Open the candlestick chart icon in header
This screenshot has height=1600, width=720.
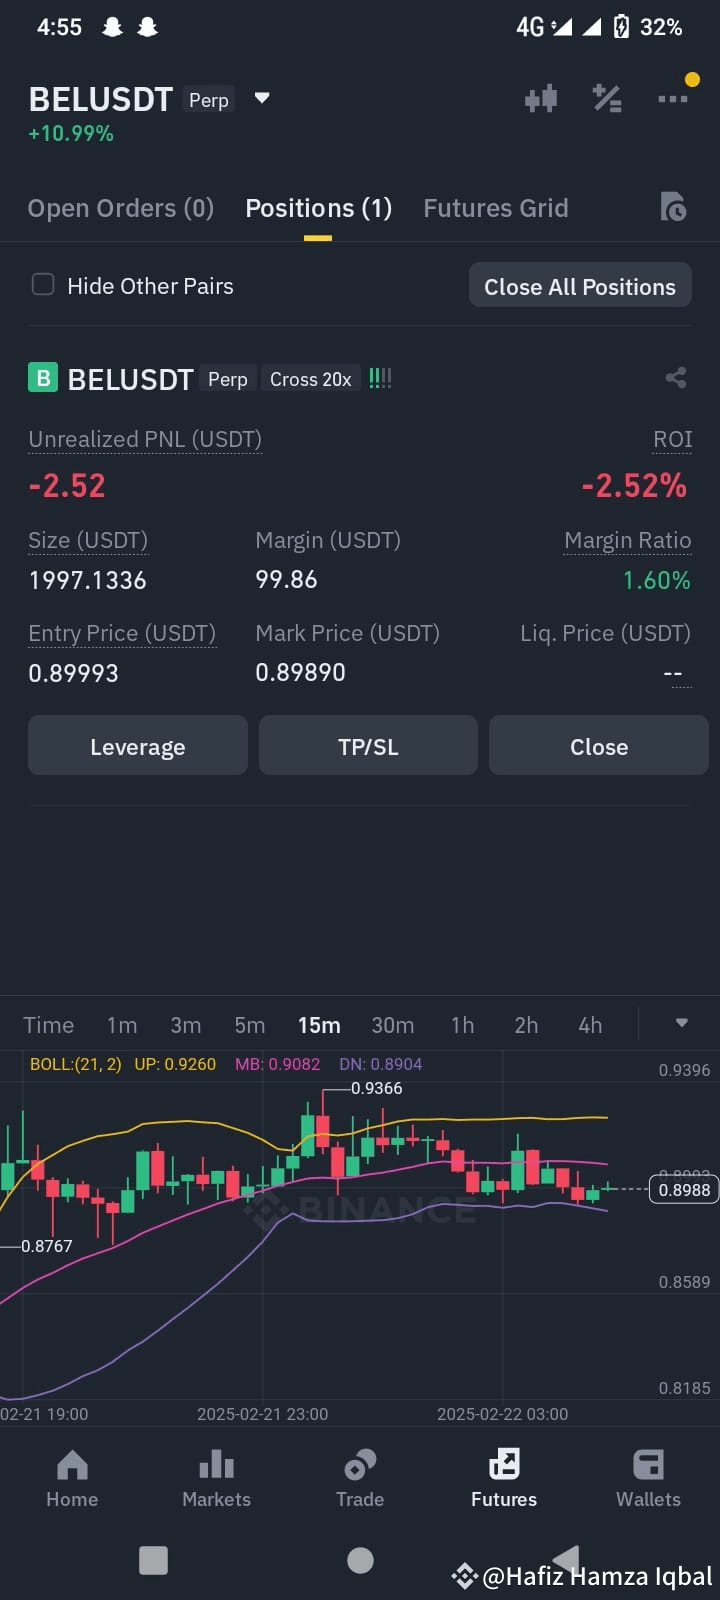point(541,98)
